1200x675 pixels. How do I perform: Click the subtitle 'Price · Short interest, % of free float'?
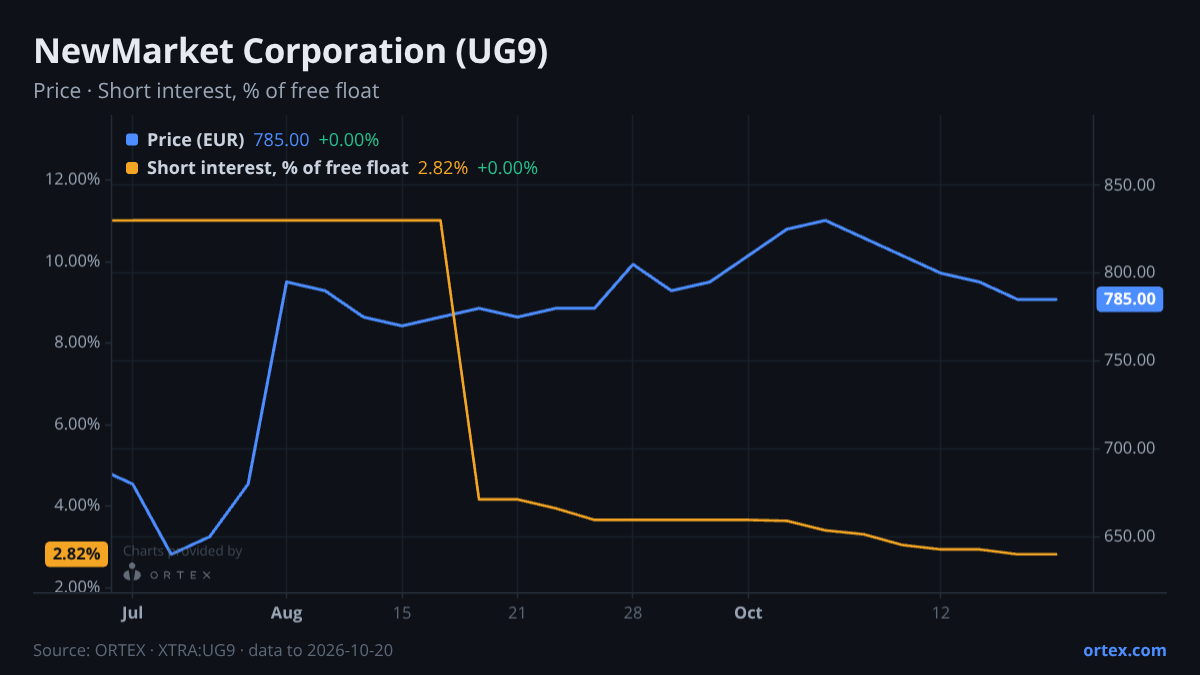point(206,91)
